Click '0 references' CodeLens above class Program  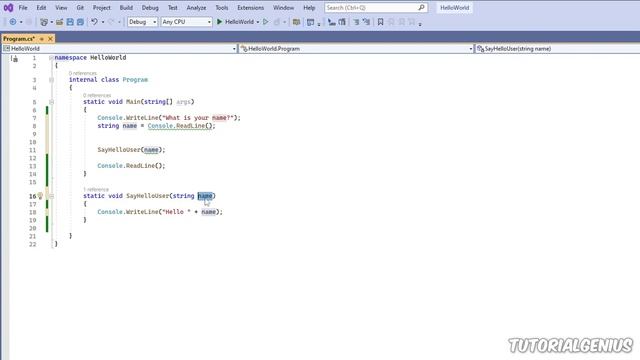[x=82, y=73]
